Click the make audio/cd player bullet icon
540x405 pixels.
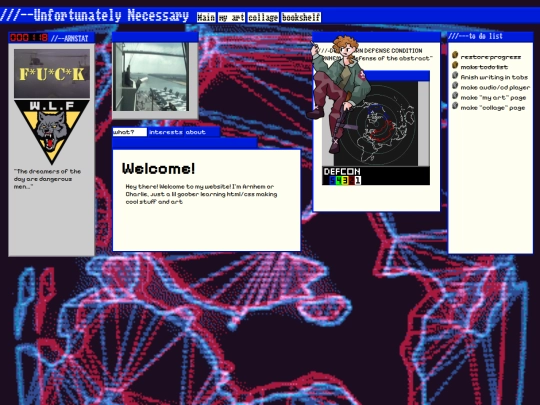point(455,85)
